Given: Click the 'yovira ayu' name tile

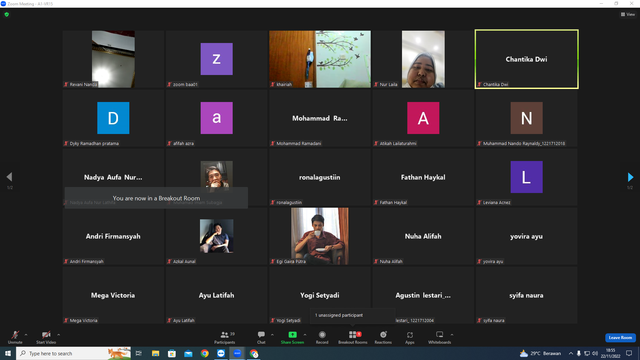Looking at the screenshot, I should (527, 236).
